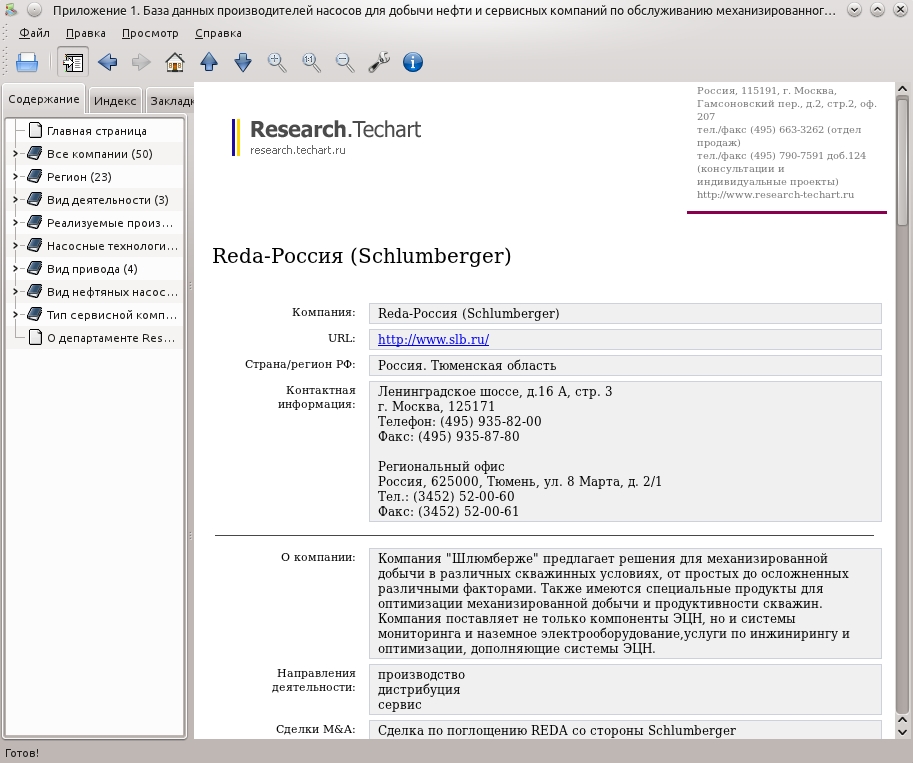Click the blue info about icon
The image size is (913, 763).
point(413,62)
